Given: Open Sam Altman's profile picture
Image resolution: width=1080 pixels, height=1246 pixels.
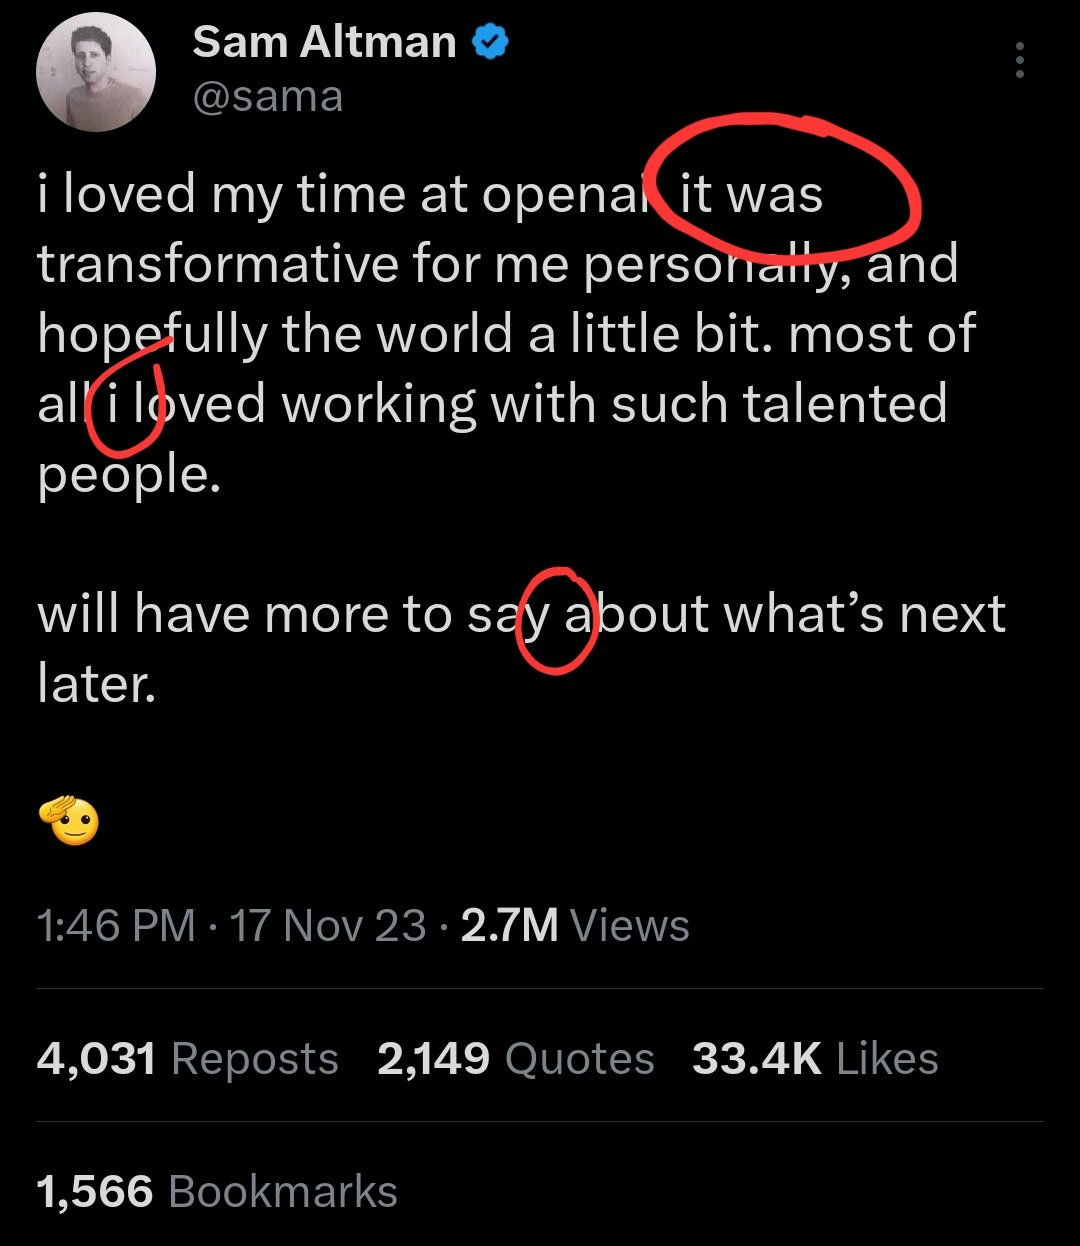Looking at the screenshot, I should [x=96, y=70].
